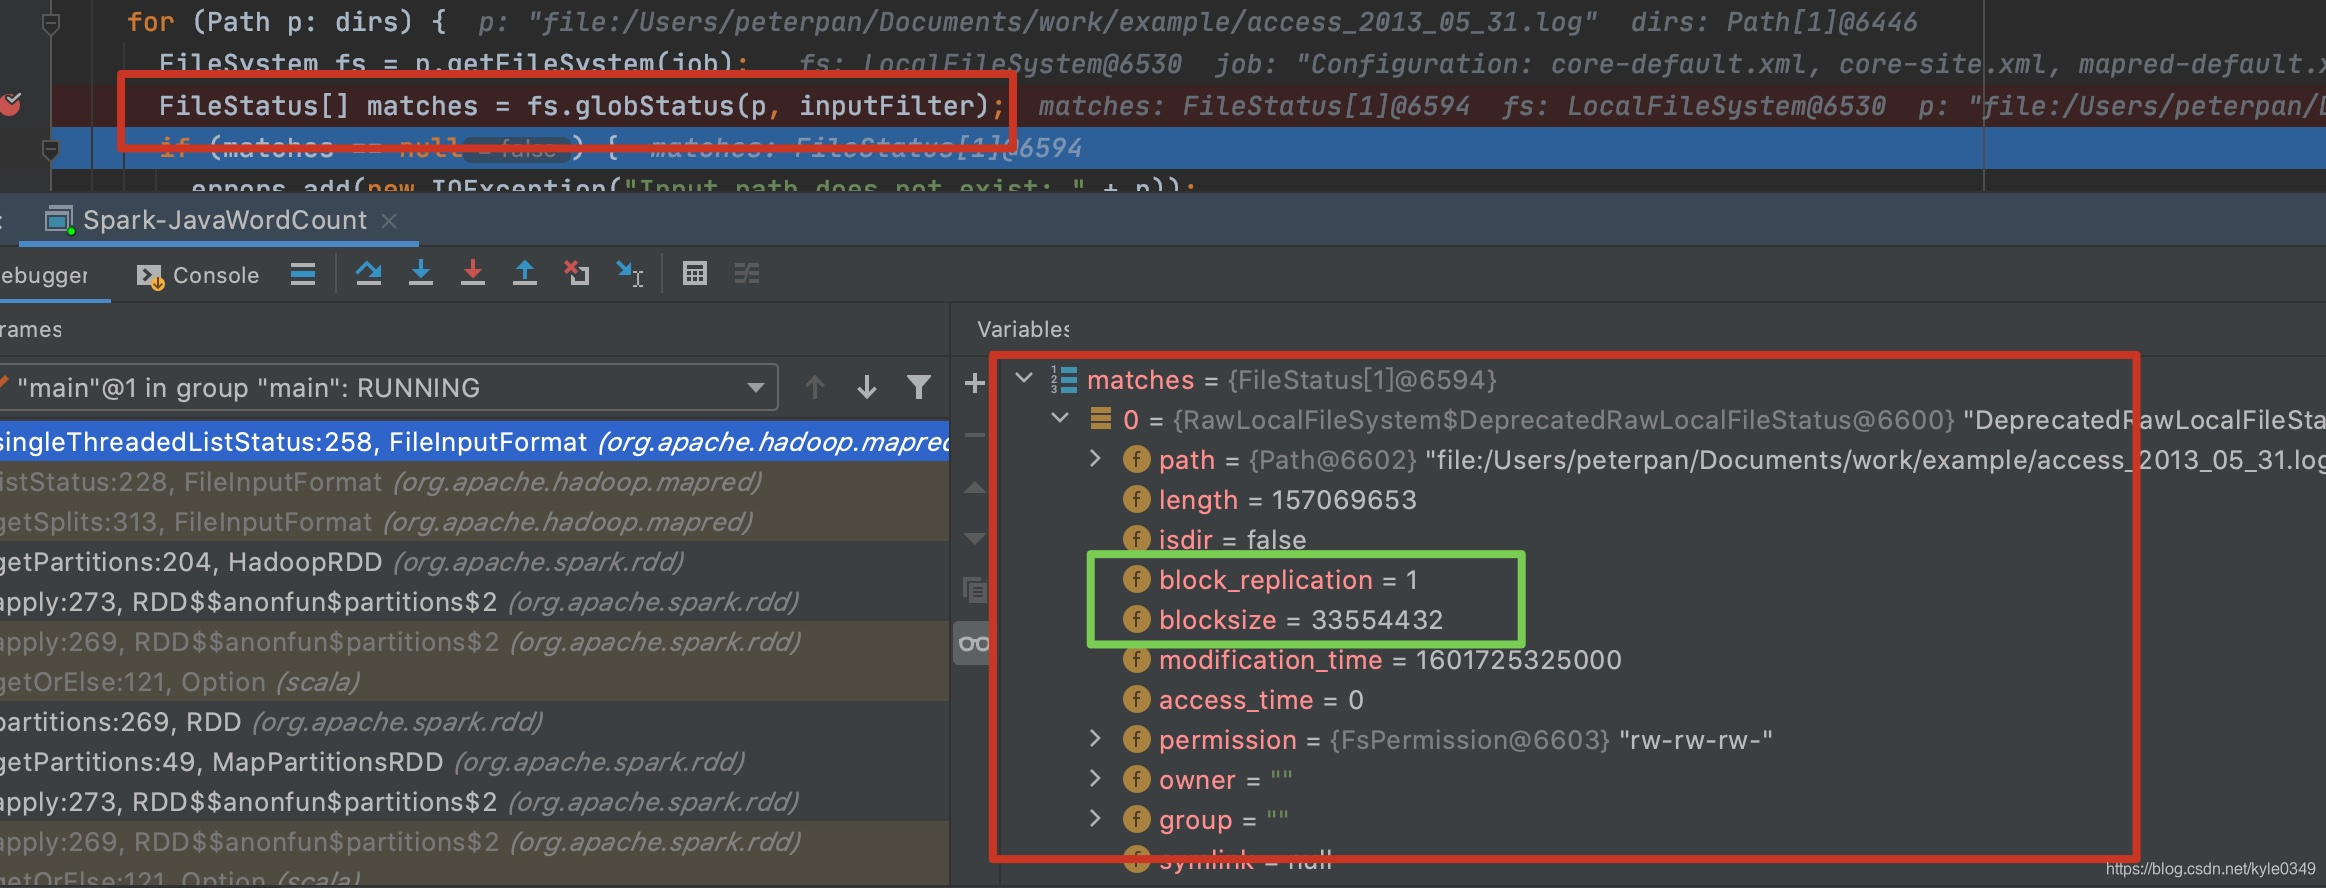Expand the owner field node
2326x888 pixels.
tap(1095, 778)
